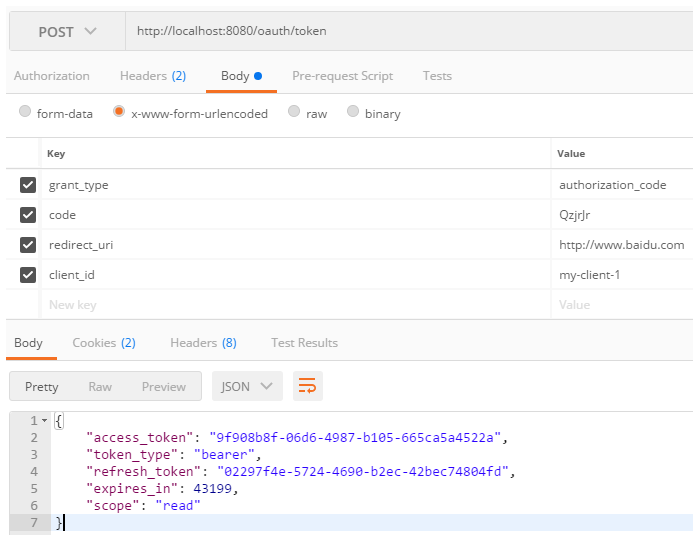
Task: Click the authorization_code value cell
Action: pyautogui.click(x=622, y=185)
